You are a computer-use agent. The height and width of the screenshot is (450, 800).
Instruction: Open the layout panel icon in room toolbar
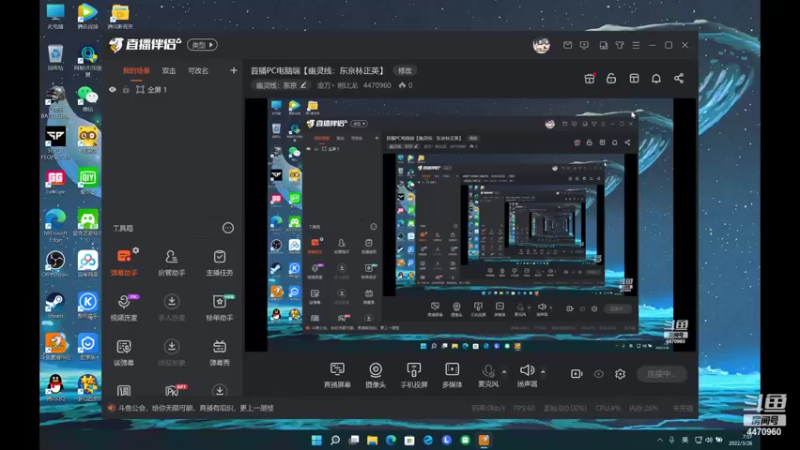(x=634, y=78)
